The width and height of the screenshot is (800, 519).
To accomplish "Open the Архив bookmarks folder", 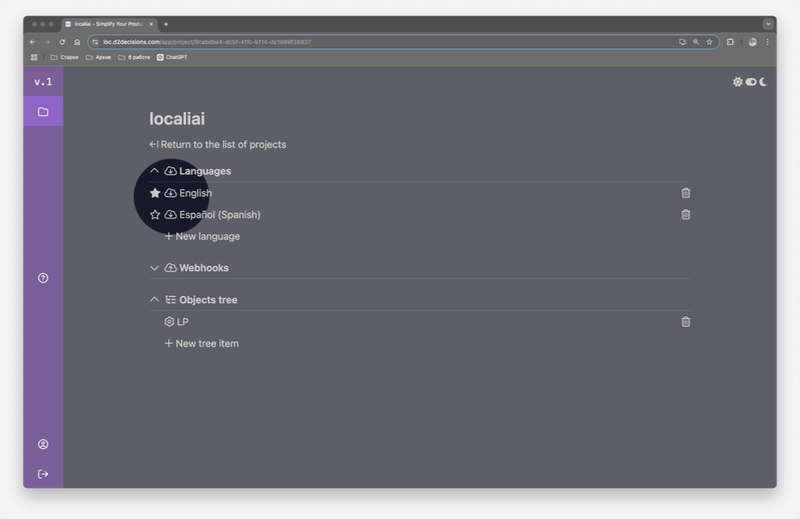I will (98, 57).
